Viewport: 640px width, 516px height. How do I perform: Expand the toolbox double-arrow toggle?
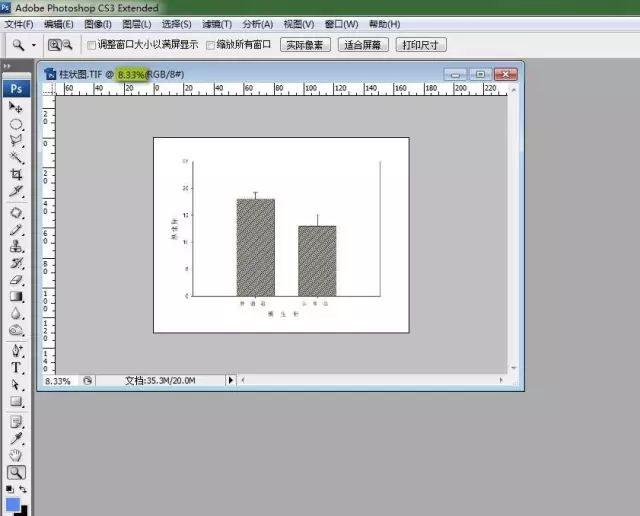[7, 66]
